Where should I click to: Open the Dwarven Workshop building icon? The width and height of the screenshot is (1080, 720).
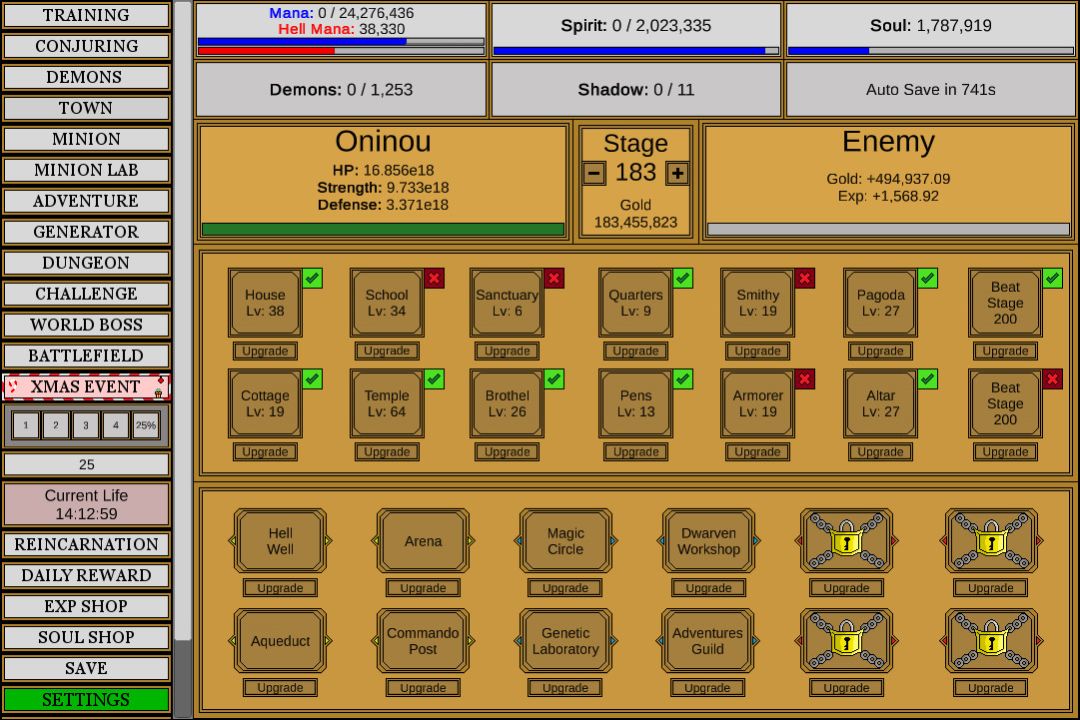pos(708,541)
